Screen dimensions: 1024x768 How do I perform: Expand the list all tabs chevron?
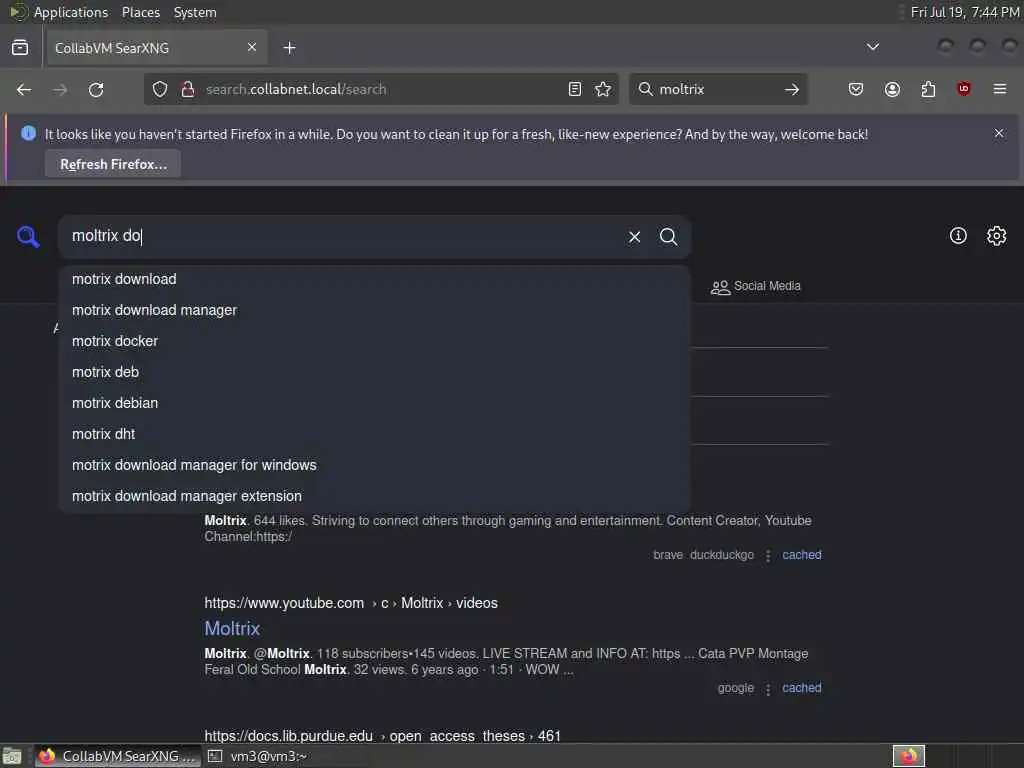coord(872,47)
